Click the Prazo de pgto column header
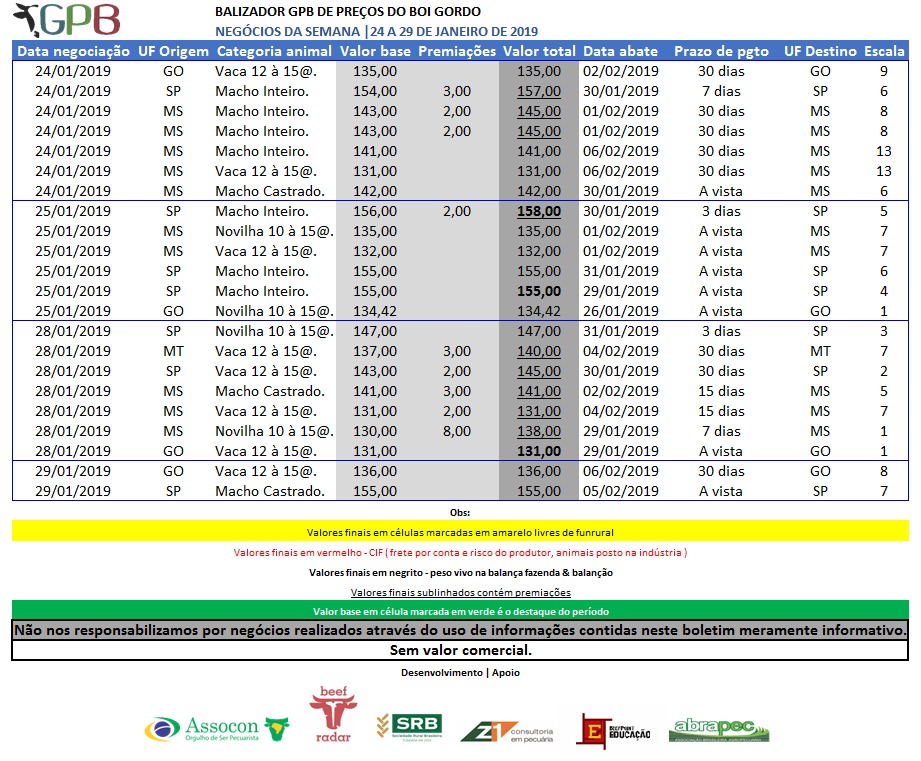 click(720, 50)
